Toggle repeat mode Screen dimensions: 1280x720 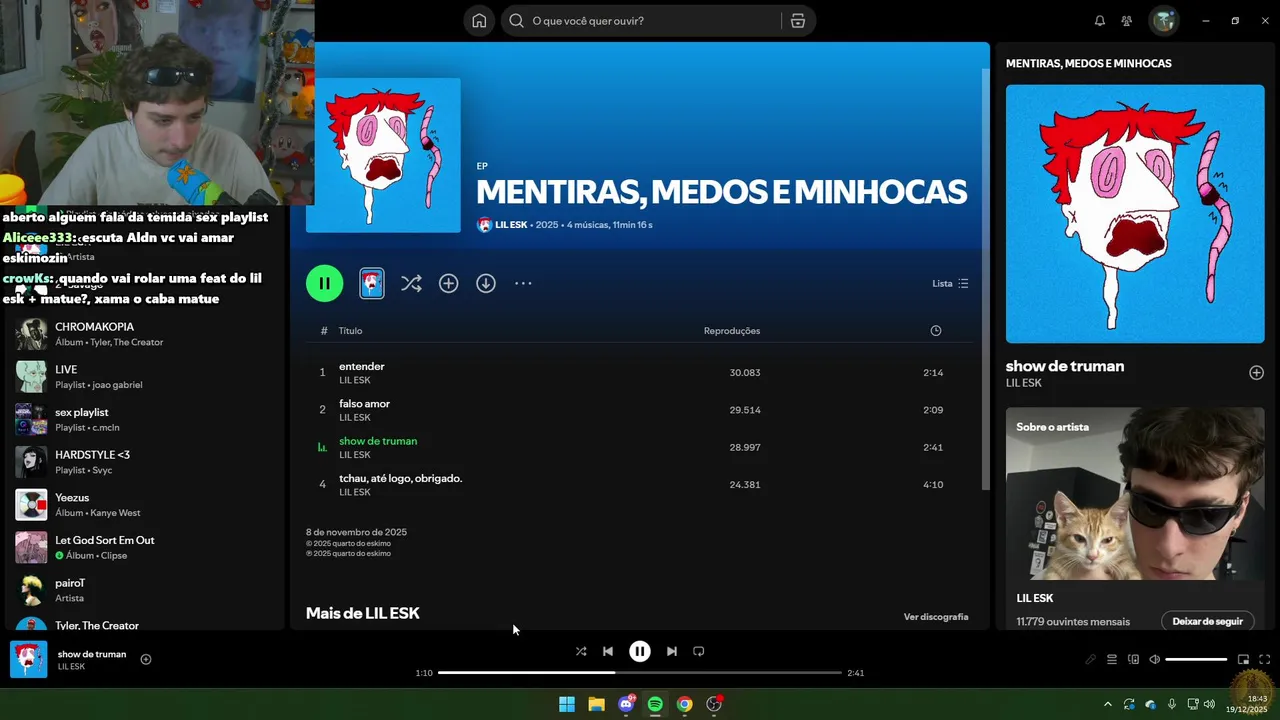point(699,651)
